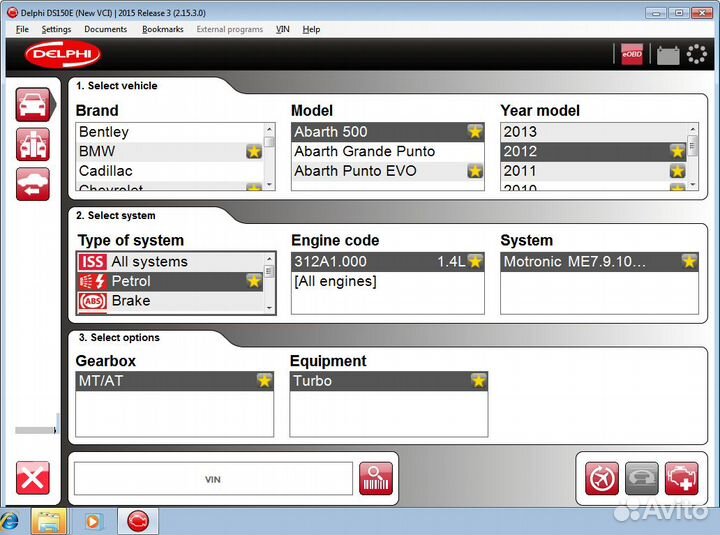Image resolution: width=720 pixels, height=535 pixels.
Task: Click the red X button at bottom left
Action: (x=33, y=478)
